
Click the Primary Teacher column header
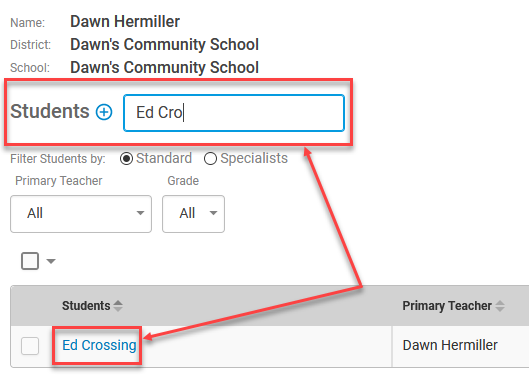coord(447,306)
